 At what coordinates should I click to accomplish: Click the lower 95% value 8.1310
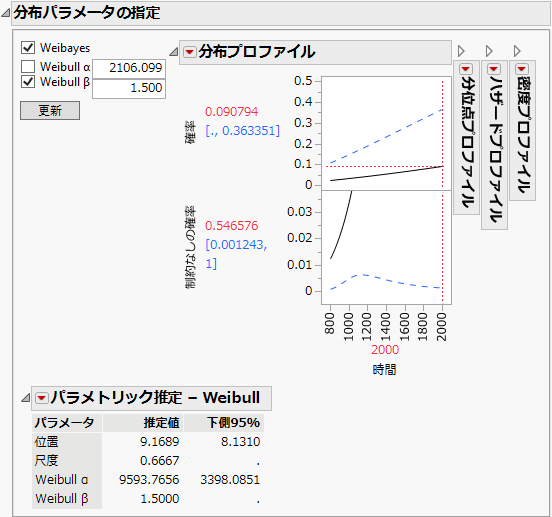pos(240,442)
